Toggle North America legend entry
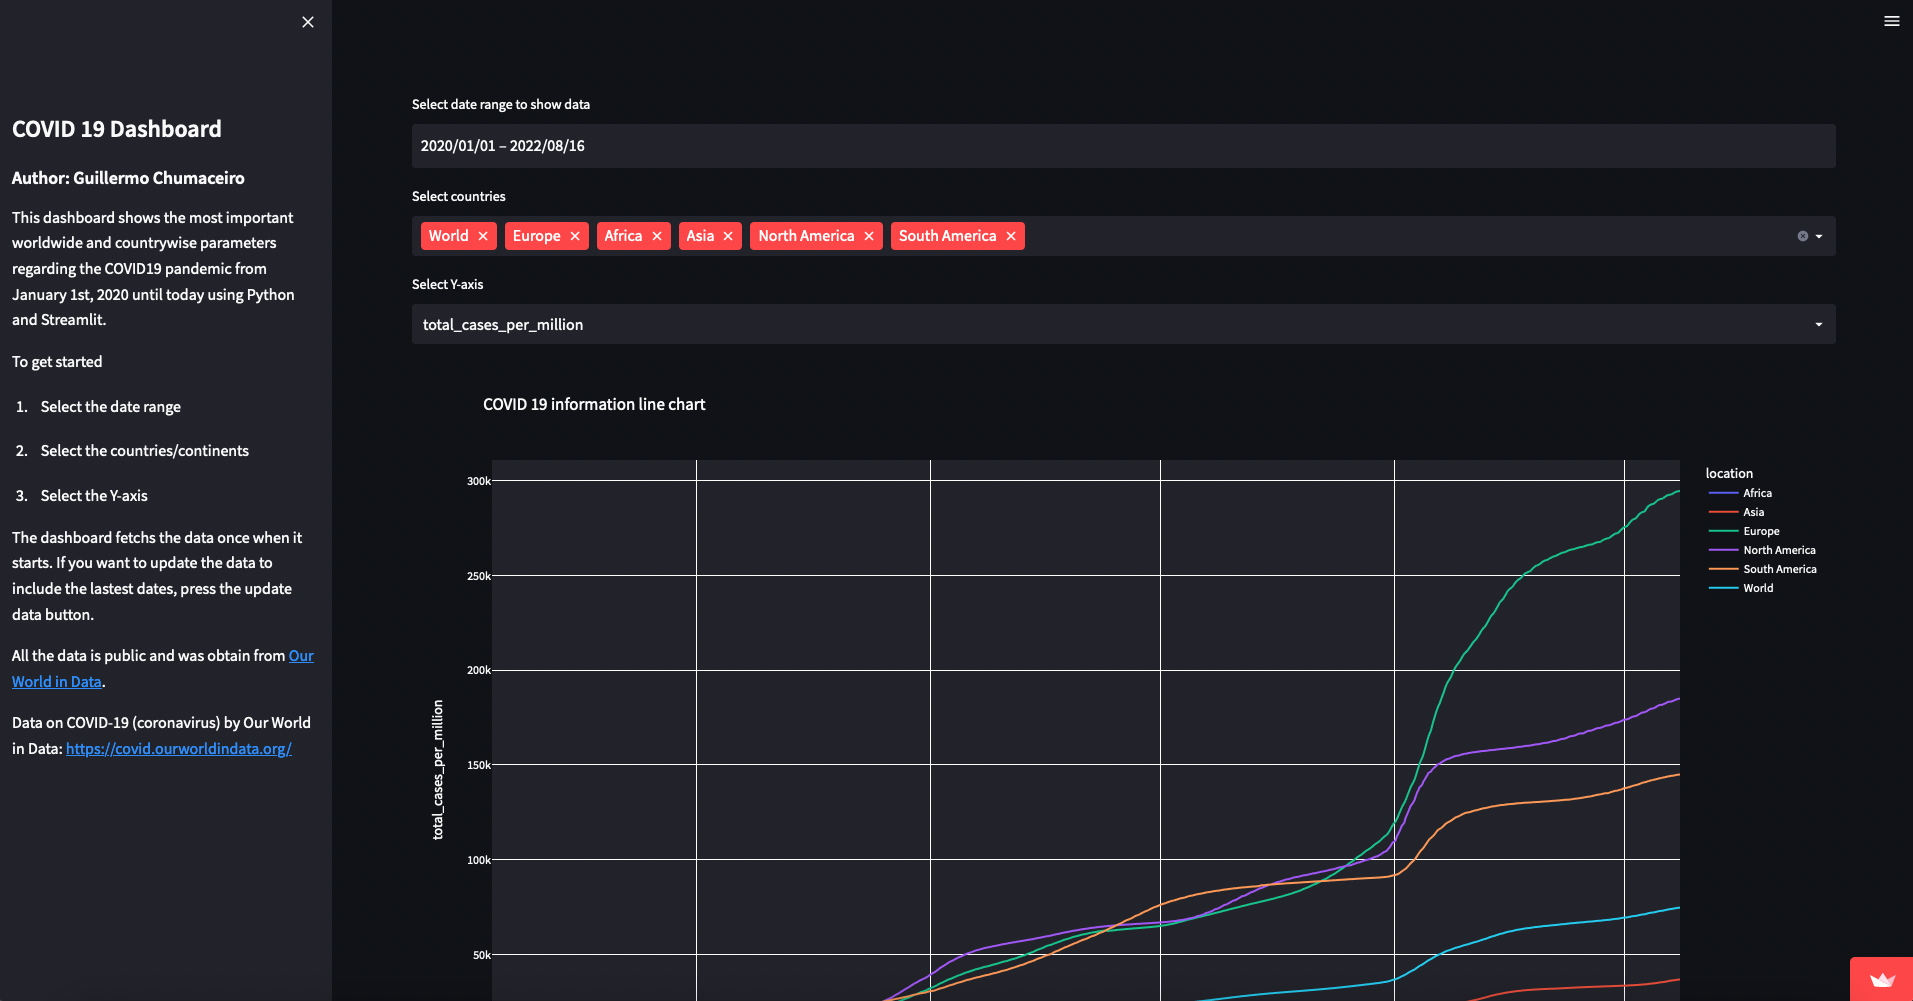This screenshot has height=1001, width=1913. (x=1779, y=550)
